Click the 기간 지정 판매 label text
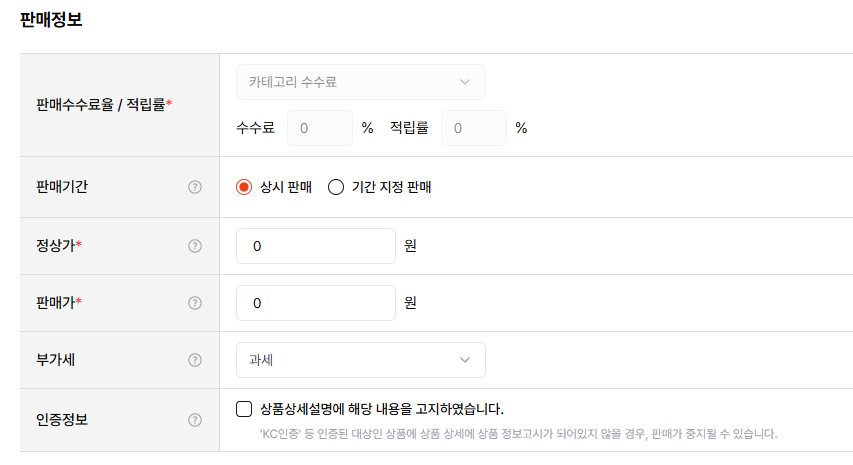This screenshot has width=853, height=465. pos(391,187)
